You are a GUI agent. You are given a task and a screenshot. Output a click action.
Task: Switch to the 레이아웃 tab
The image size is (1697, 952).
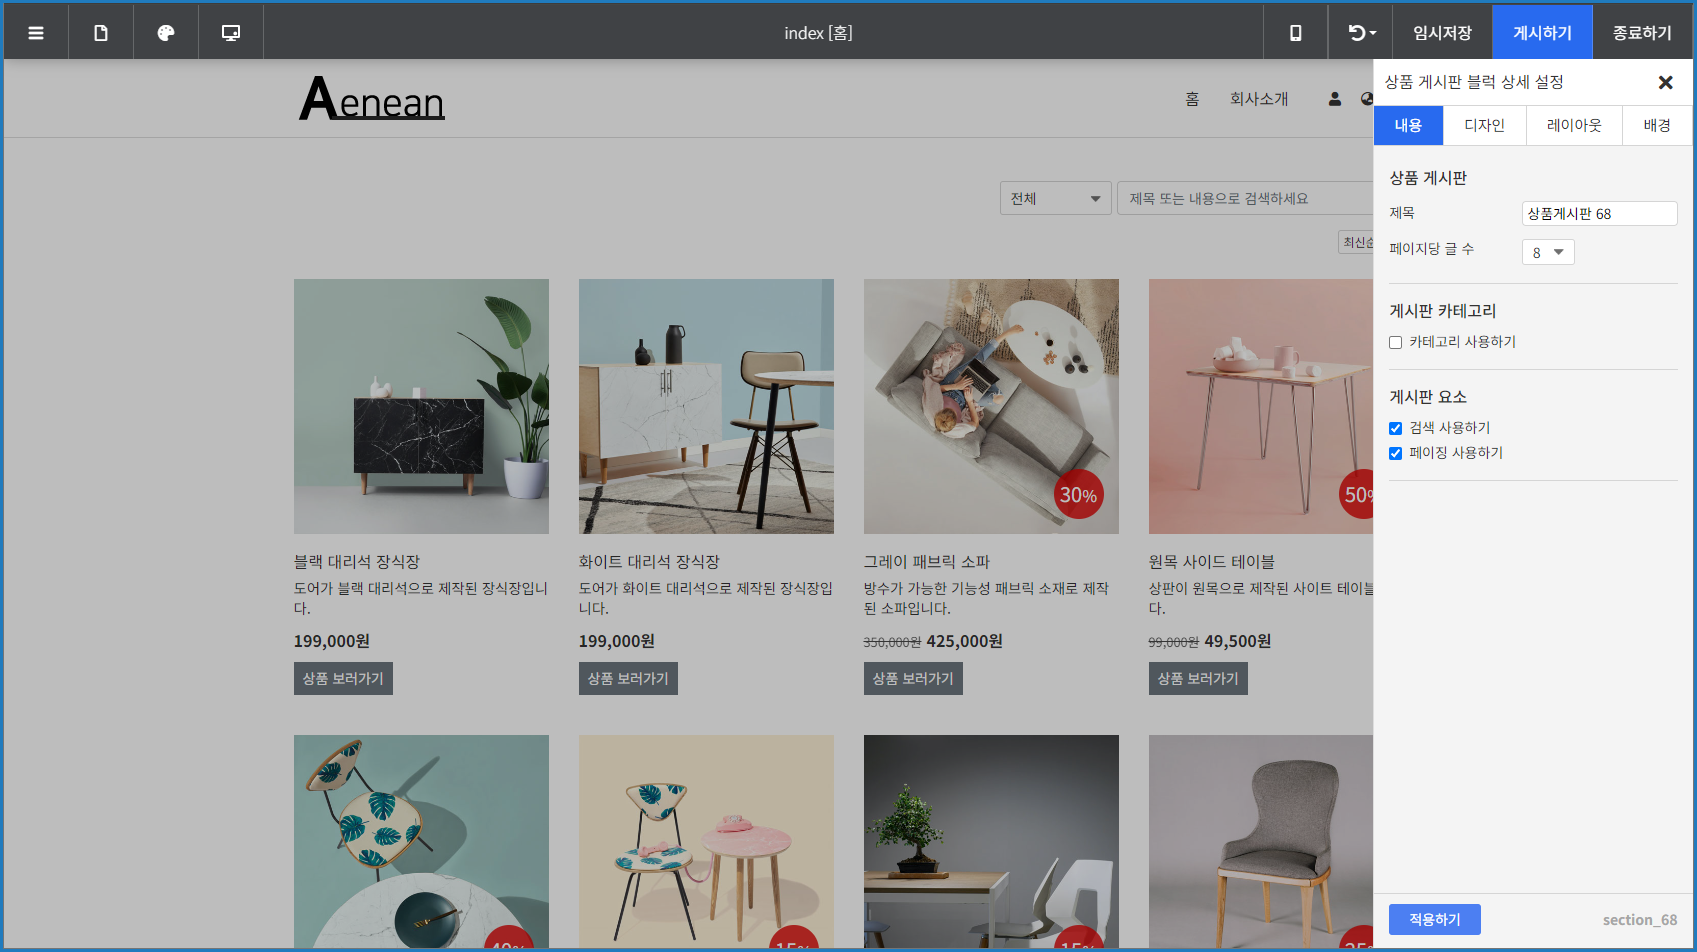click(1574, 126)
